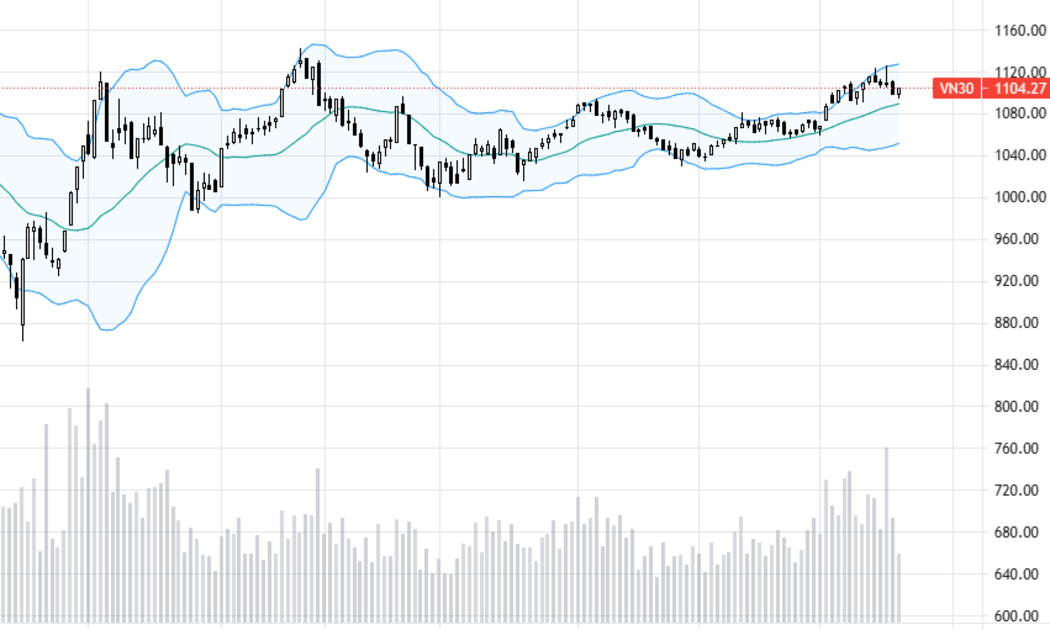Click the 1000.00 price axis label
Screen dimensions: 1050x630
point(1020,197)
